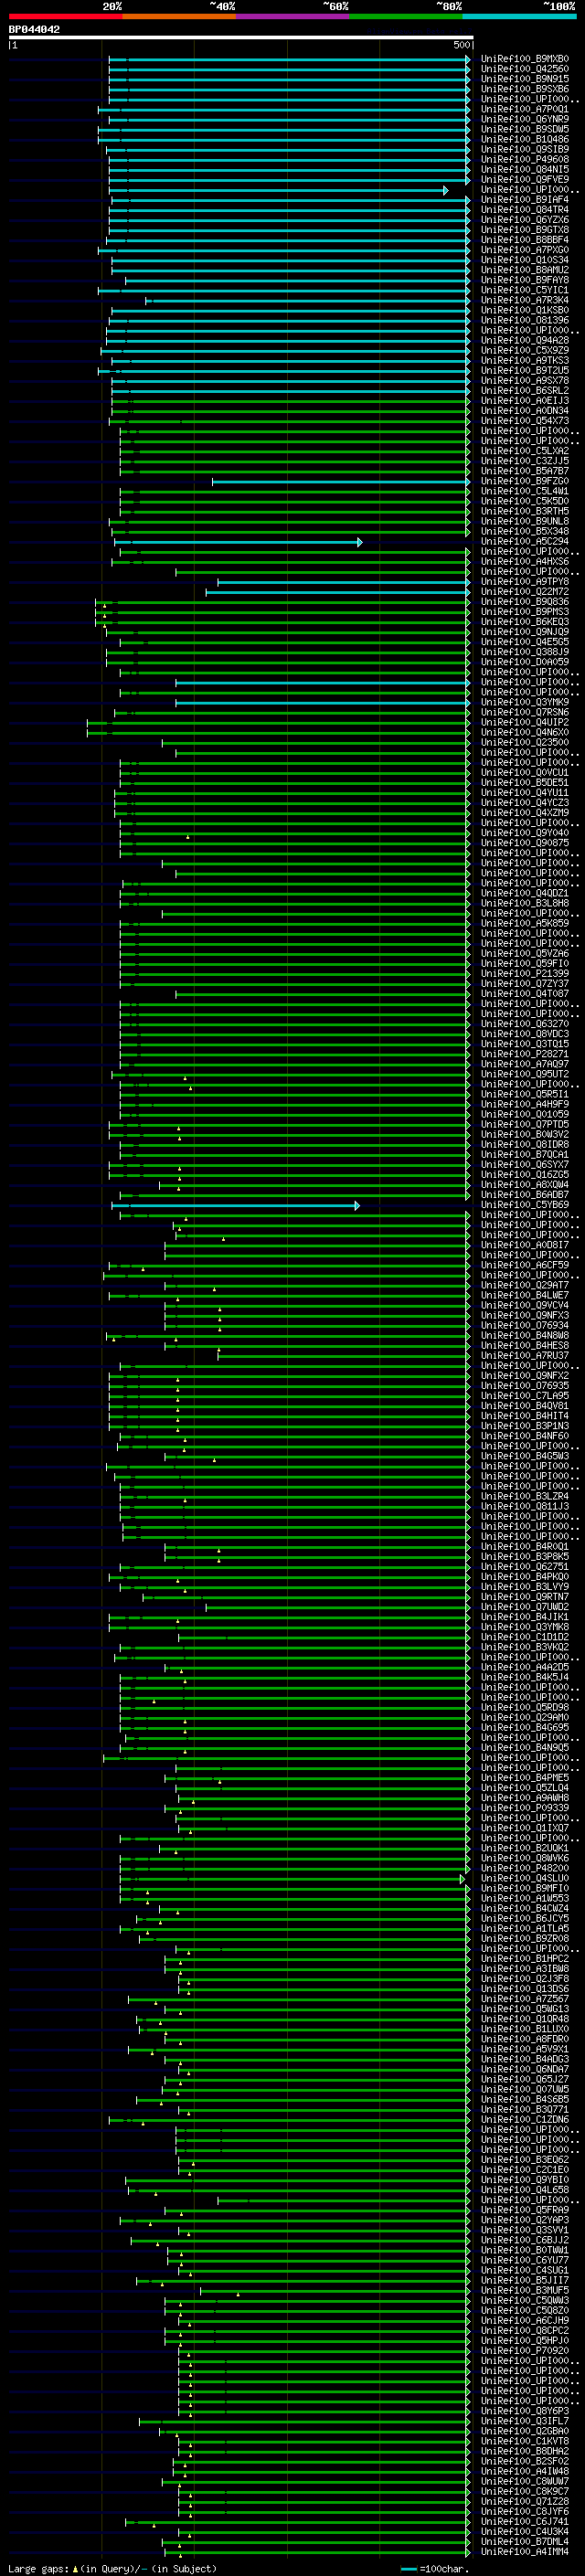Click hit label UniRef100_B3MUF5
585x2576 pixels.
click(x=525, y=2292)
